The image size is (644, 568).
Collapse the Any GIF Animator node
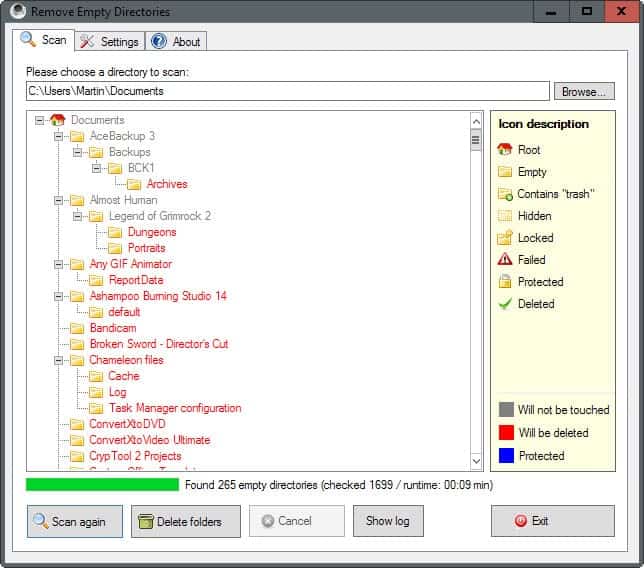pos(59,264)
